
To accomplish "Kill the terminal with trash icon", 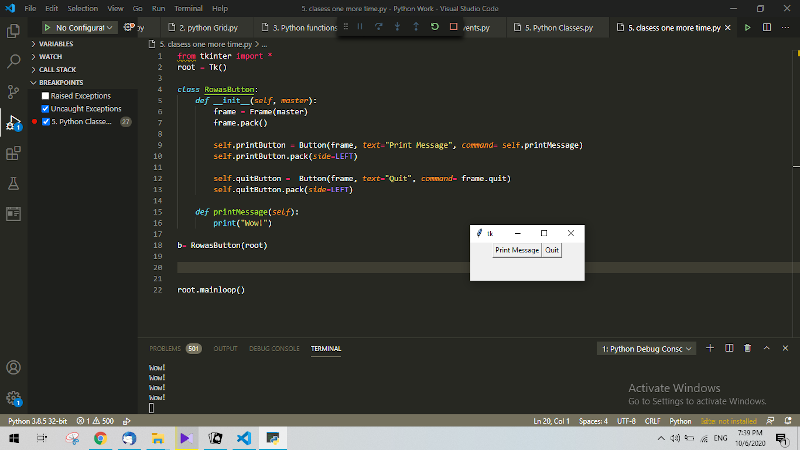I will [747, 348].
